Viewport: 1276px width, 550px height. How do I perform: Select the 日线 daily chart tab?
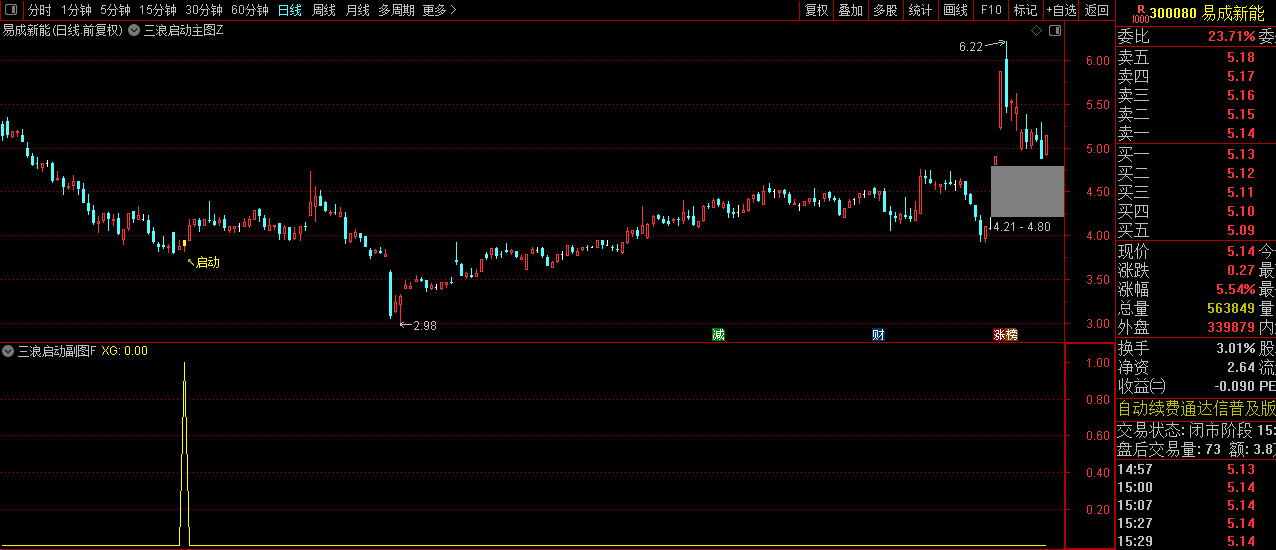(290, 10)
